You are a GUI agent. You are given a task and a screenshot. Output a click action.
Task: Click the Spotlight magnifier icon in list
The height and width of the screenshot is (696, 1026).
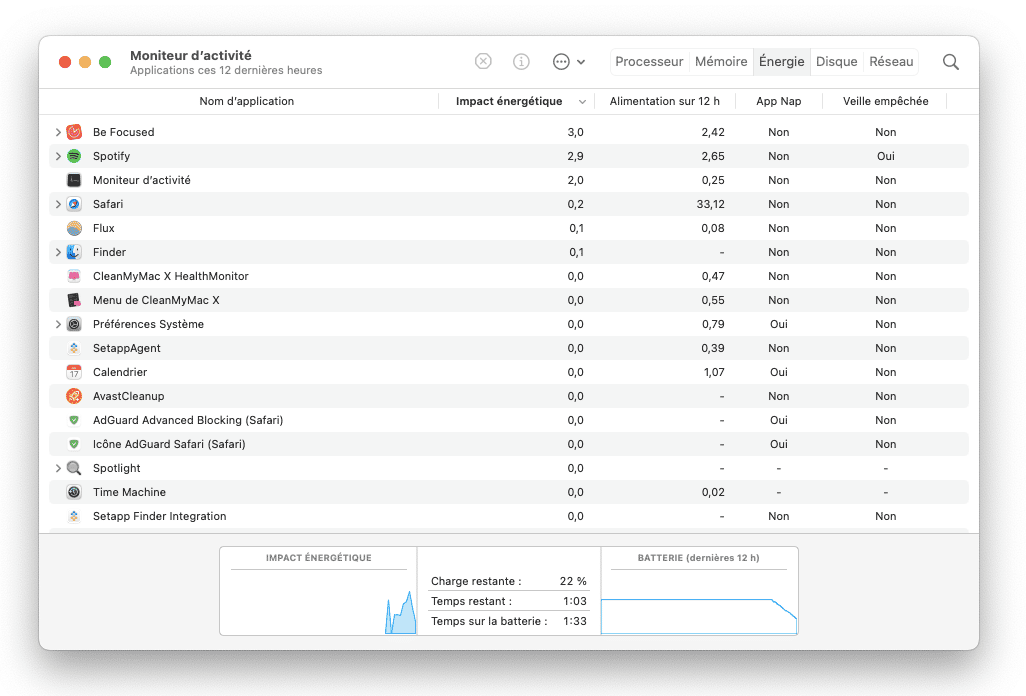coord(74,468)
